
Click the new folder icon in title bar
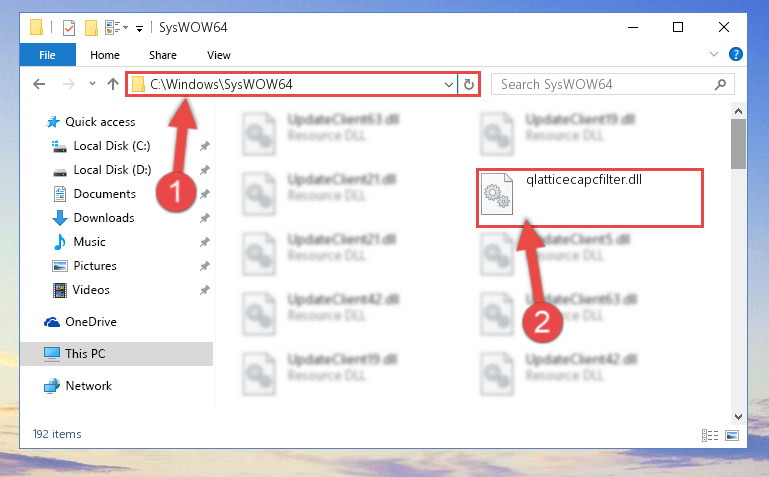click(91, 28)
